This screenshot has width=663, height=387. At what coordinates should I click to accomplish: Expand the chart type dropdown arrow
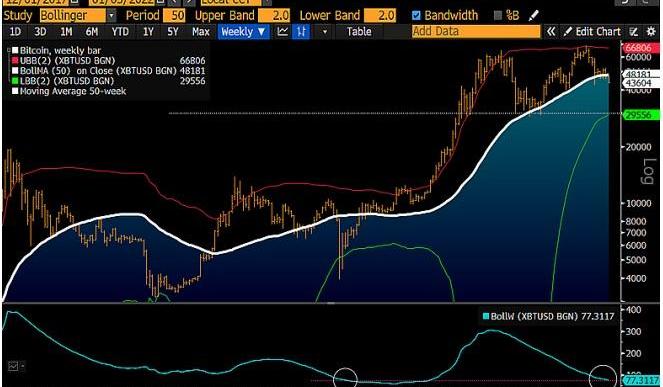coord(325,32)
